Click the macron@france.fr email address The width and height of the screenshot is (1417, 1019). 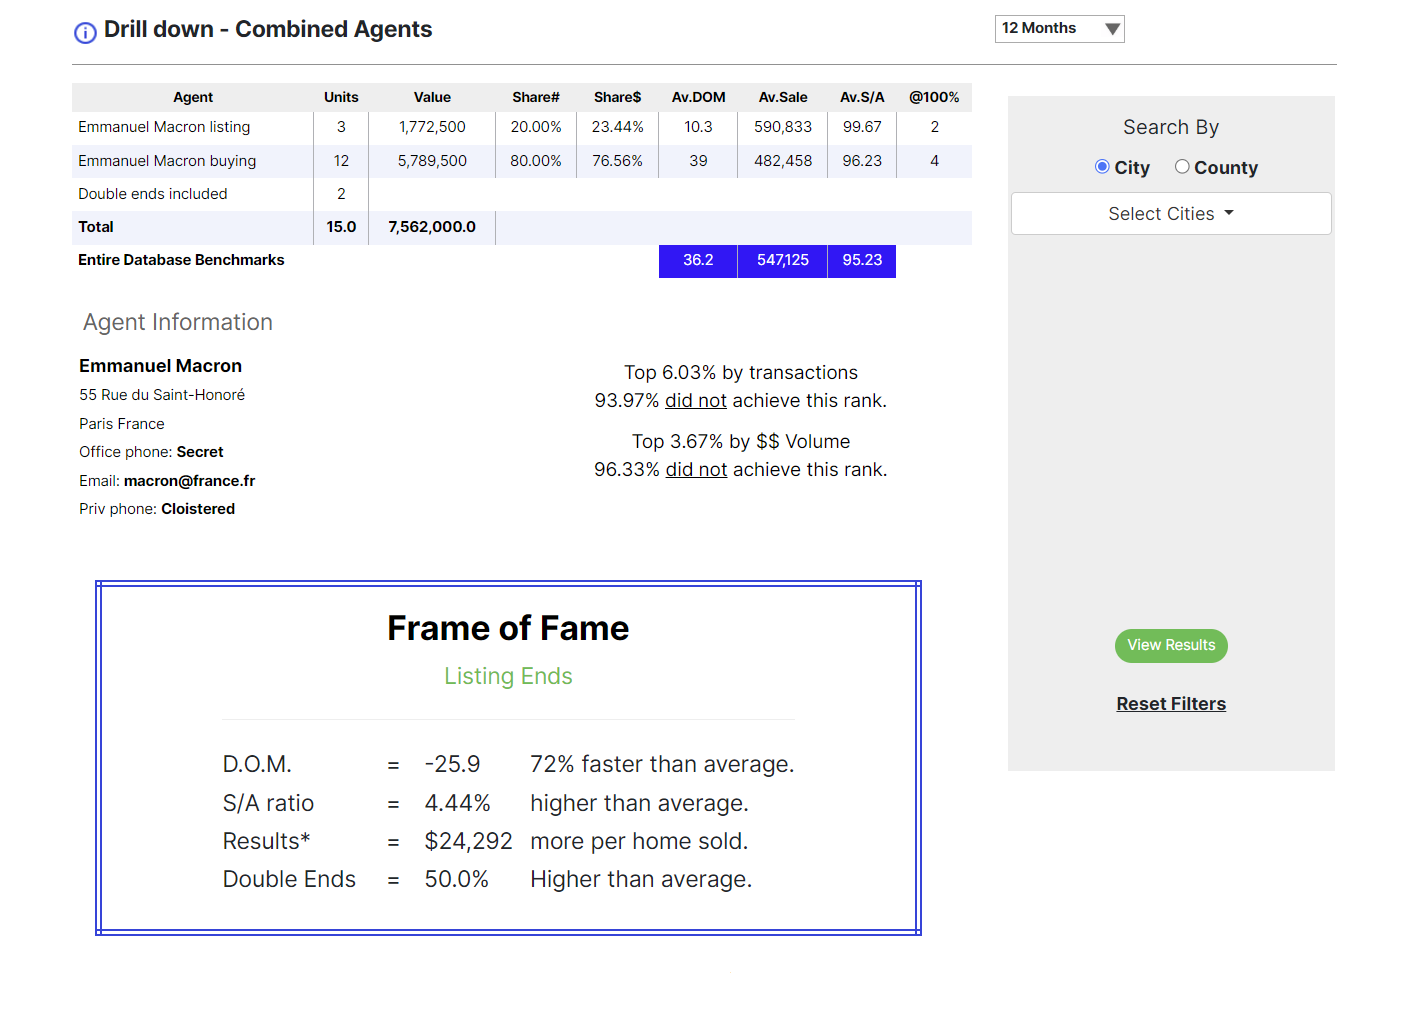[x=189, y=481]
